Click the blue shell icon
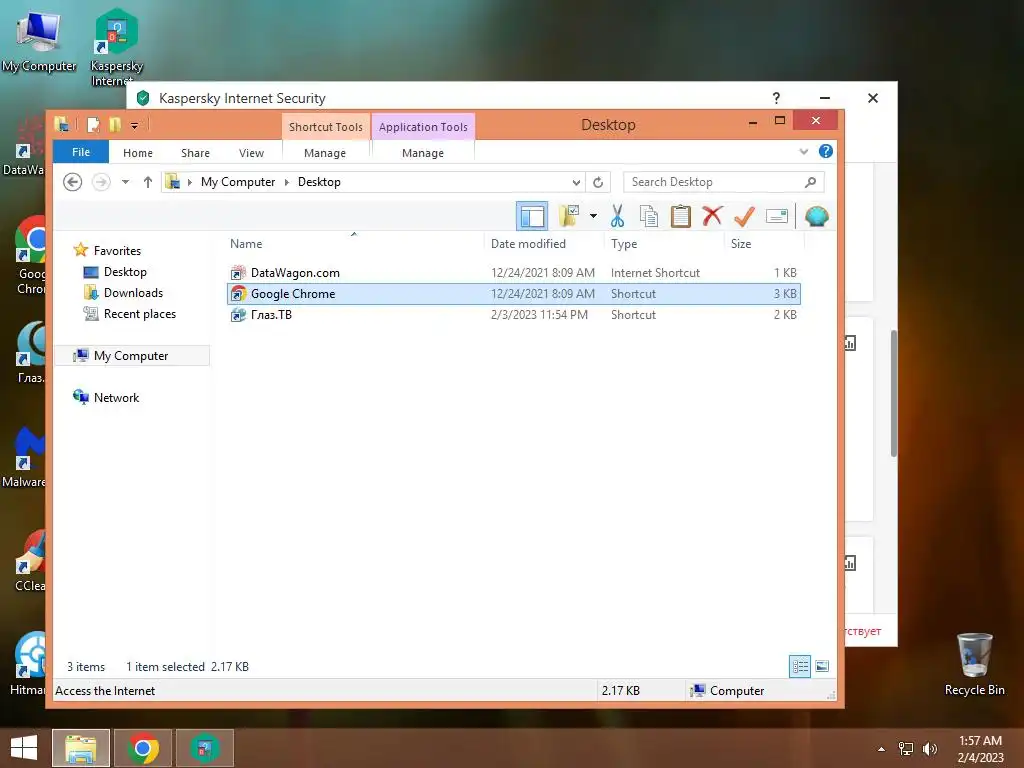Image resolution: width=1024 pixels, height=768 pixels. (x=816, y=216)
